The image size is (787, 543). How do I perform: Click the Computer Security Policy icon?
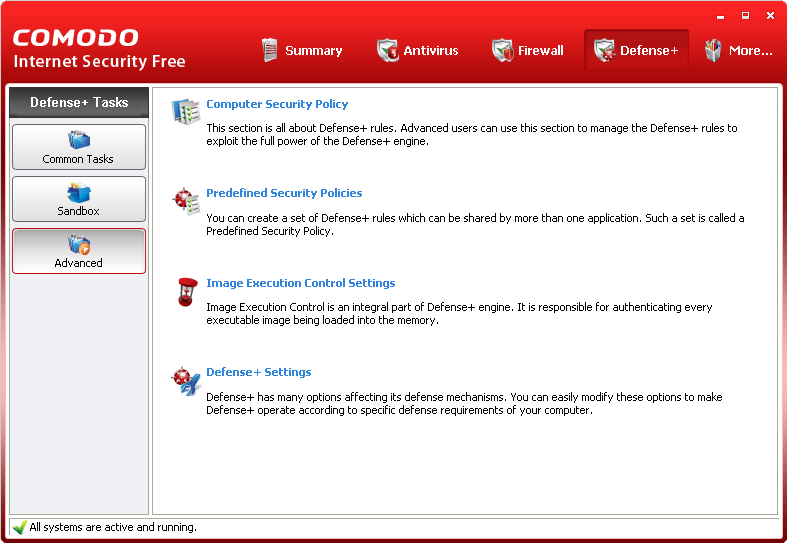coord(186,111)
